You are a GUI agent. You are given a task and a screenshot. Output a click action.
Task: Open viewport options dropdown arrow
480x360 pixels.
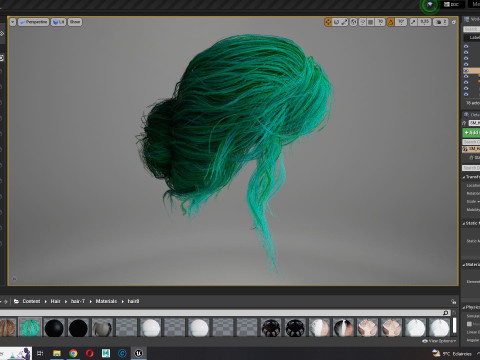coord(13,22)
